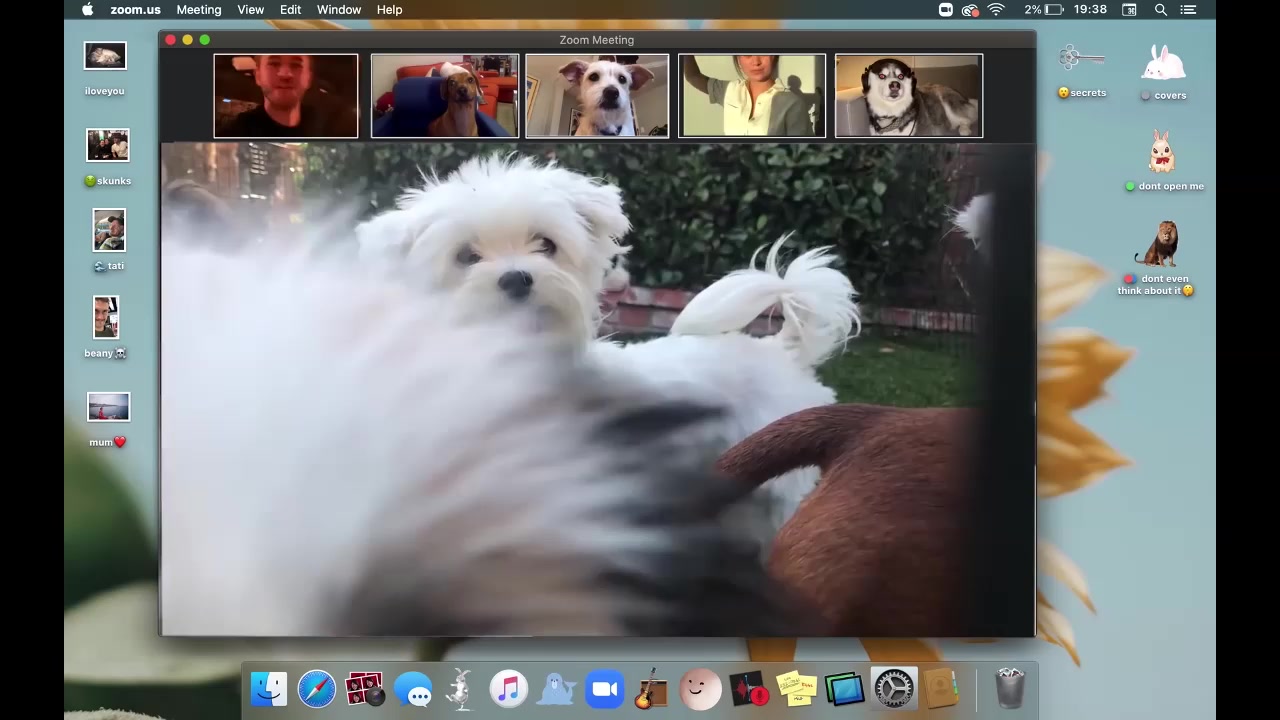Select the dont open me desktop icon

(1164, 160)
